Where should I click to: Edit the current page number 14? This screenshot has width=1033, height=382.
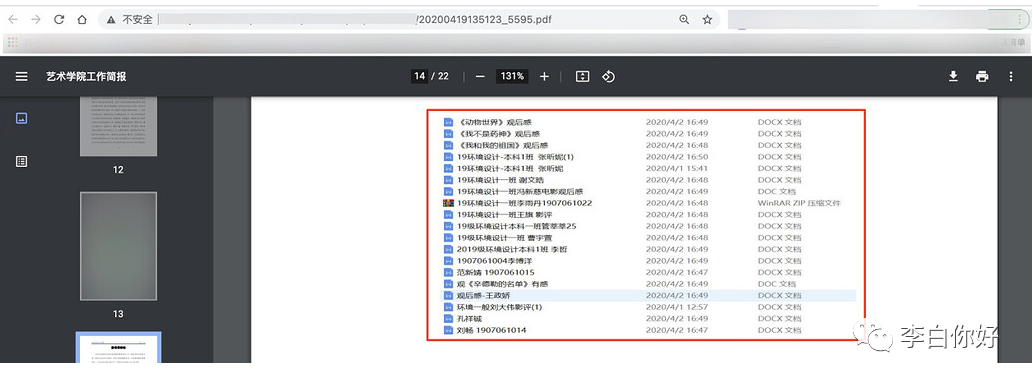pos(419,76)
